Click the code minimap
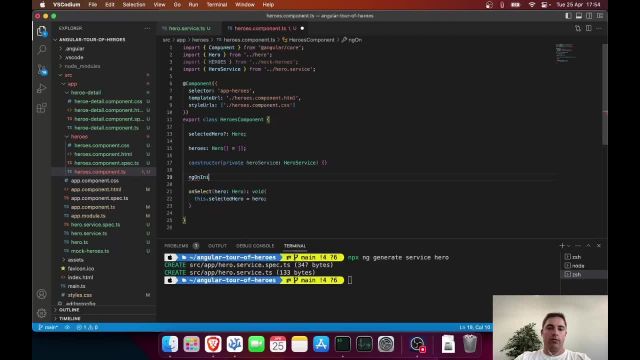This screenshot has width=640, height=360. click(x=566, y=53)
